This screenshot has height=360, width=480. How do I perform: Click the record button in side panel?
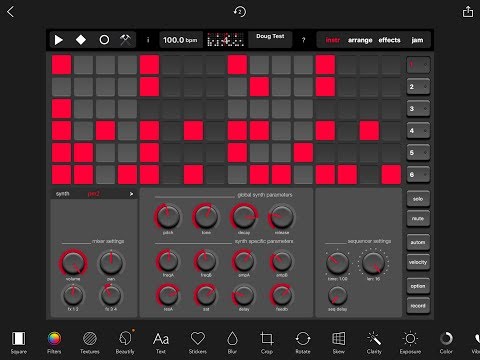[418, 305]
